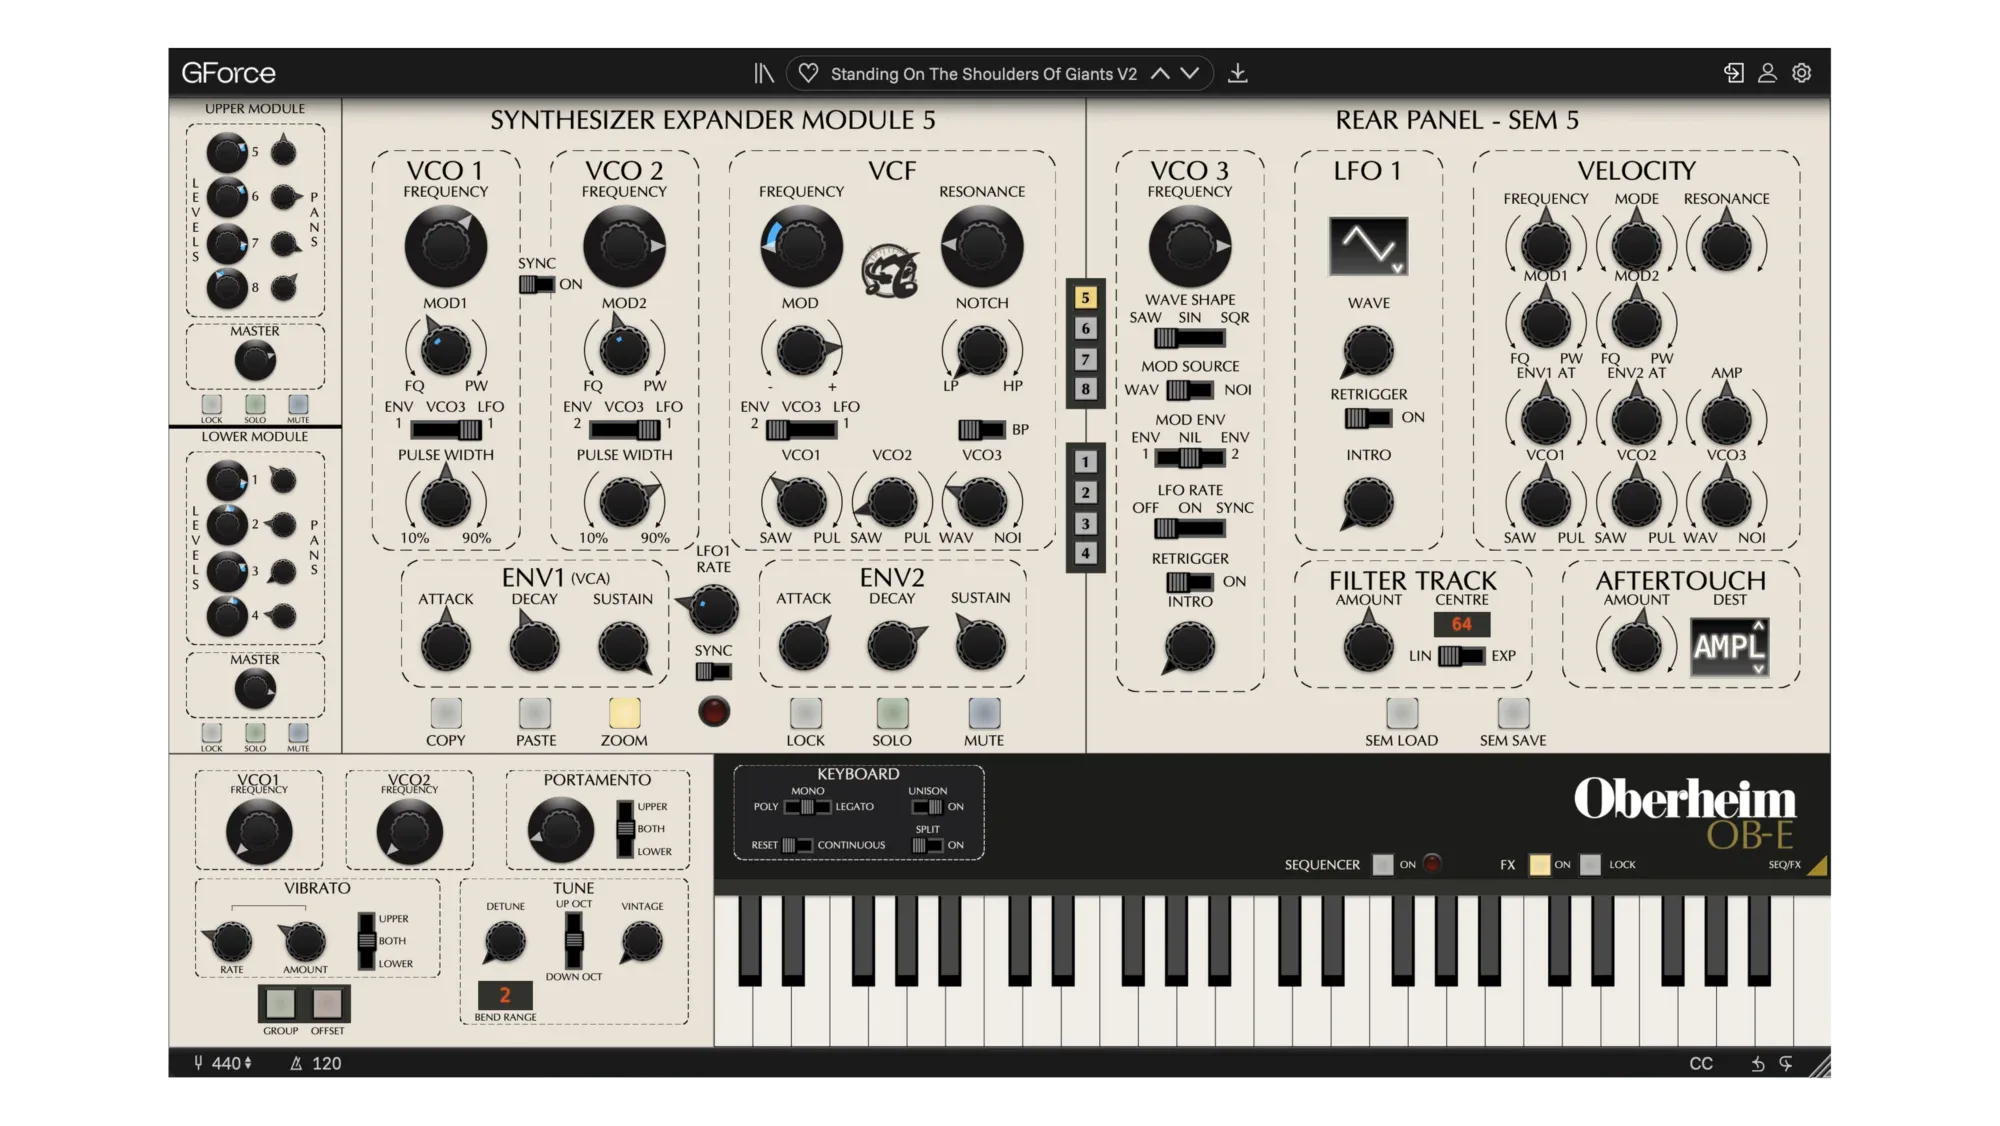
Task: Toggle the VCO 2 SYNC ON switch
Action: pyautogui.click(x=536, y=285)
